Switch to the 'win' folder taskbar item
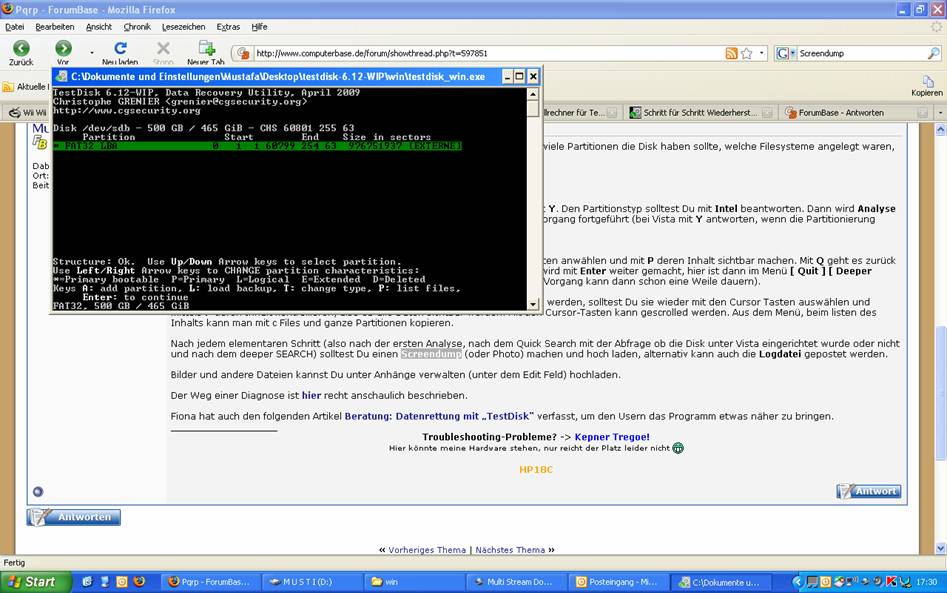This screenshot has width=947, height=593. [414, 582]
